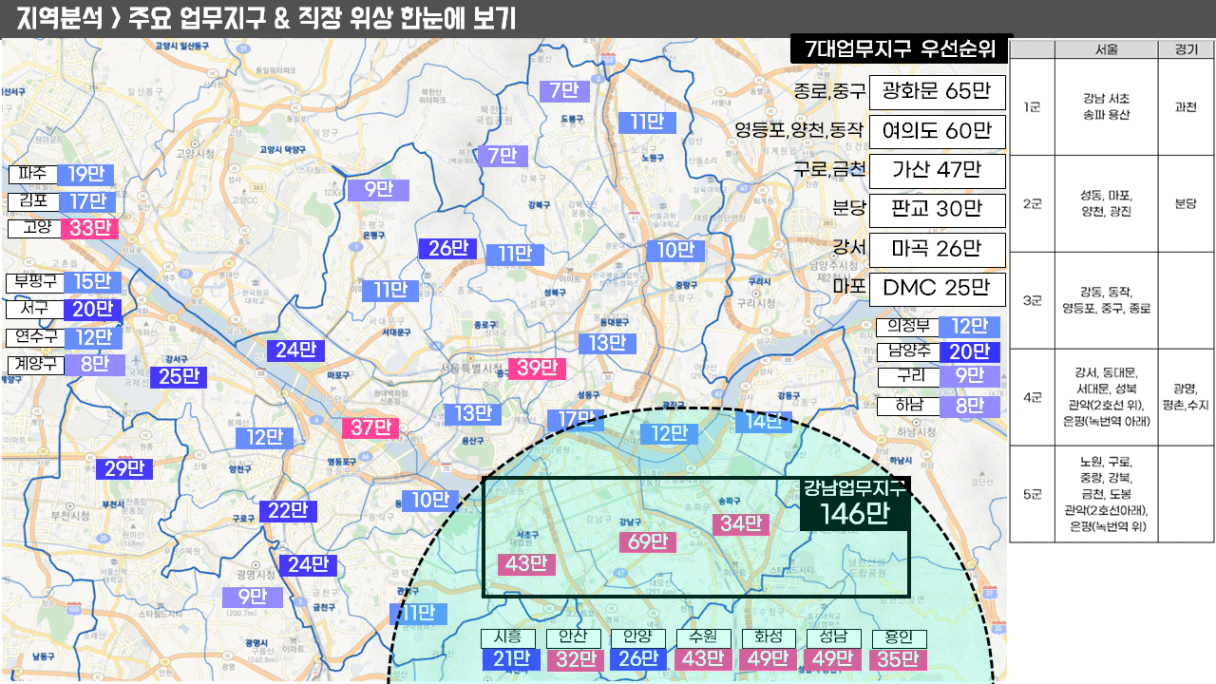This screenshot has height=684, width=1216.
Task: Select the 2군 row label
Action: coord(1033,204)
